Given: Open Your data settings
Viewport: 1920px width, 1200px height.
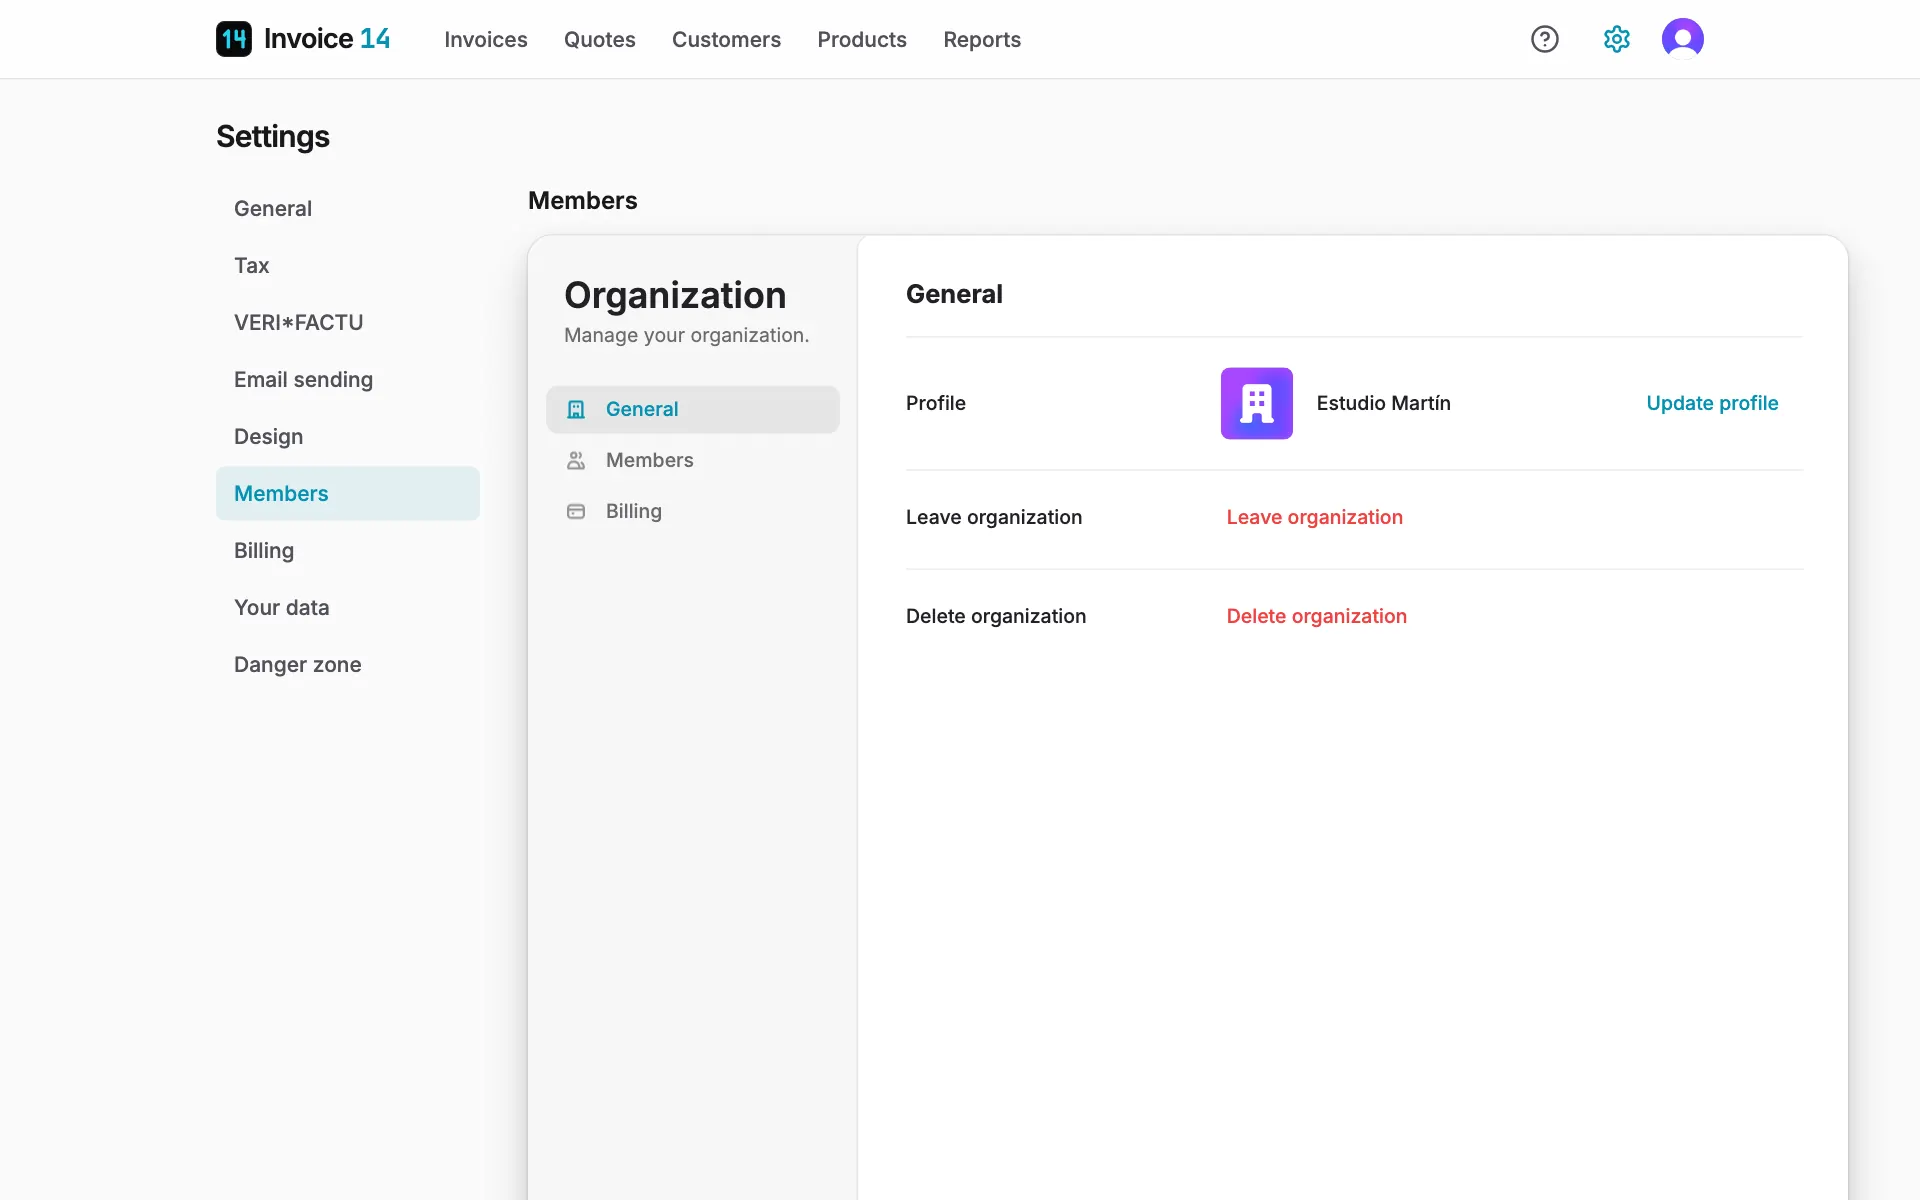Looking at the screenshot, I should pyautogui.click(x=348, y=607).
